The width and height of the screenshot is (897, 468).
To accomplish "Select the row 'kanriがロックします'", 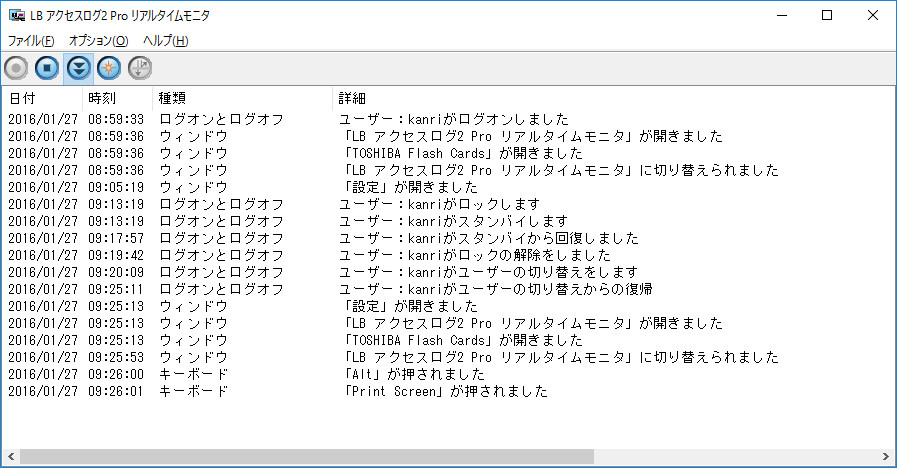I will 448,204.
